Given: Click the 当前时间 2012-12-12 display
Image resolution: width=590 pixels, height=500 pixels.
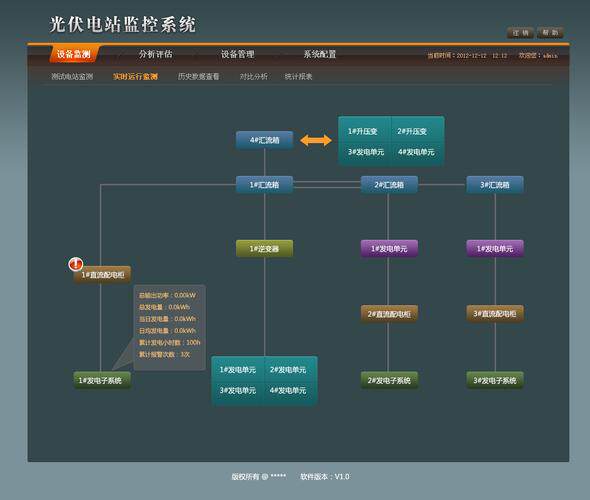Looking at the screenshot, I should pyautogui.click(x=467, y=56).
